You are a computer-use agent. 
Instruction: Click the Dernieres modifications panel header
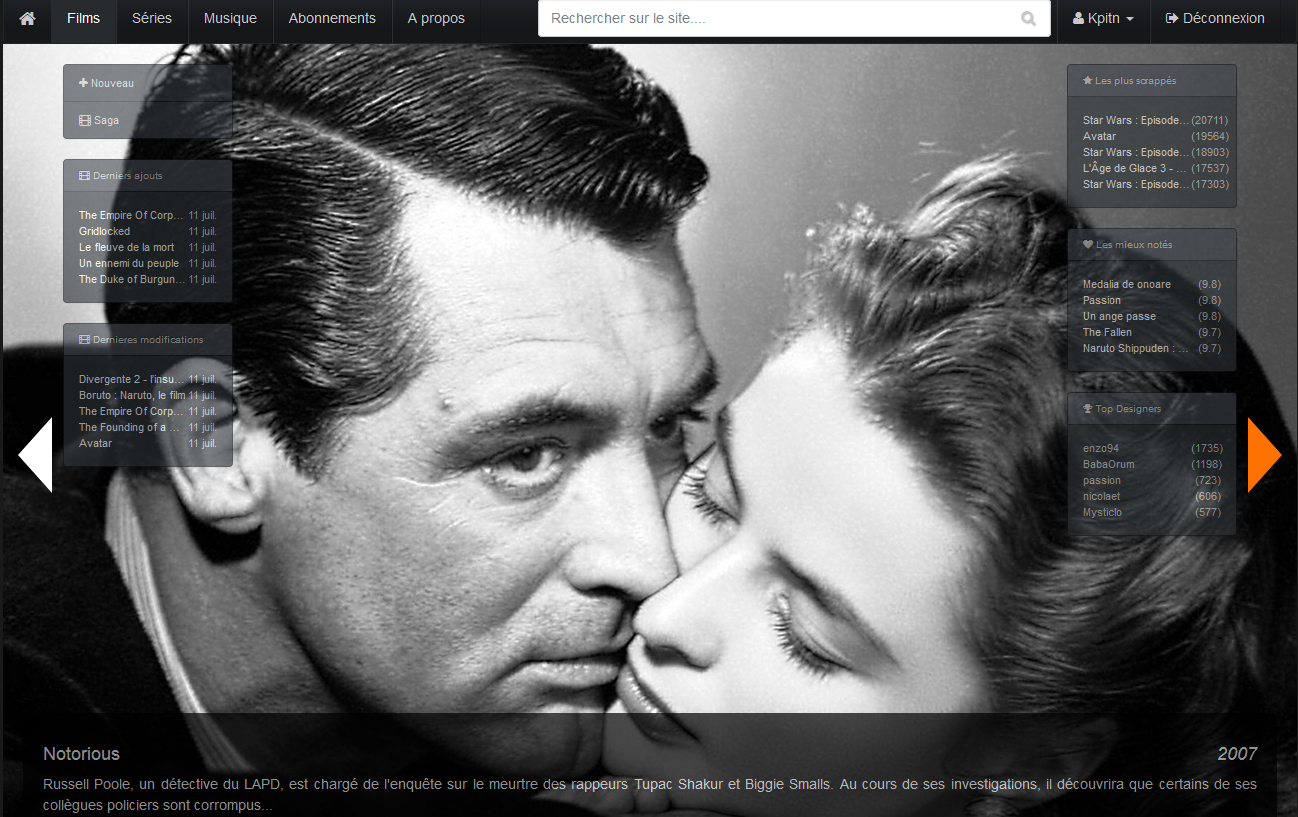click(148, 340)
